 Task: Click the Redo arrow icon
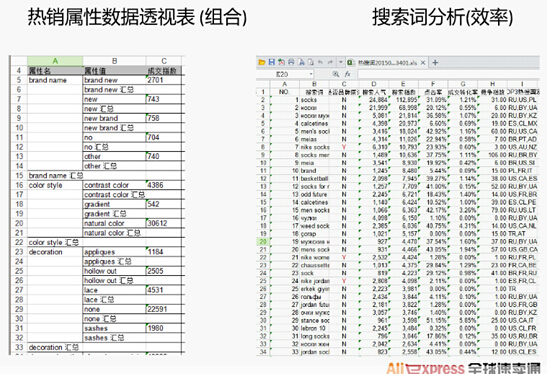point(330,62)
